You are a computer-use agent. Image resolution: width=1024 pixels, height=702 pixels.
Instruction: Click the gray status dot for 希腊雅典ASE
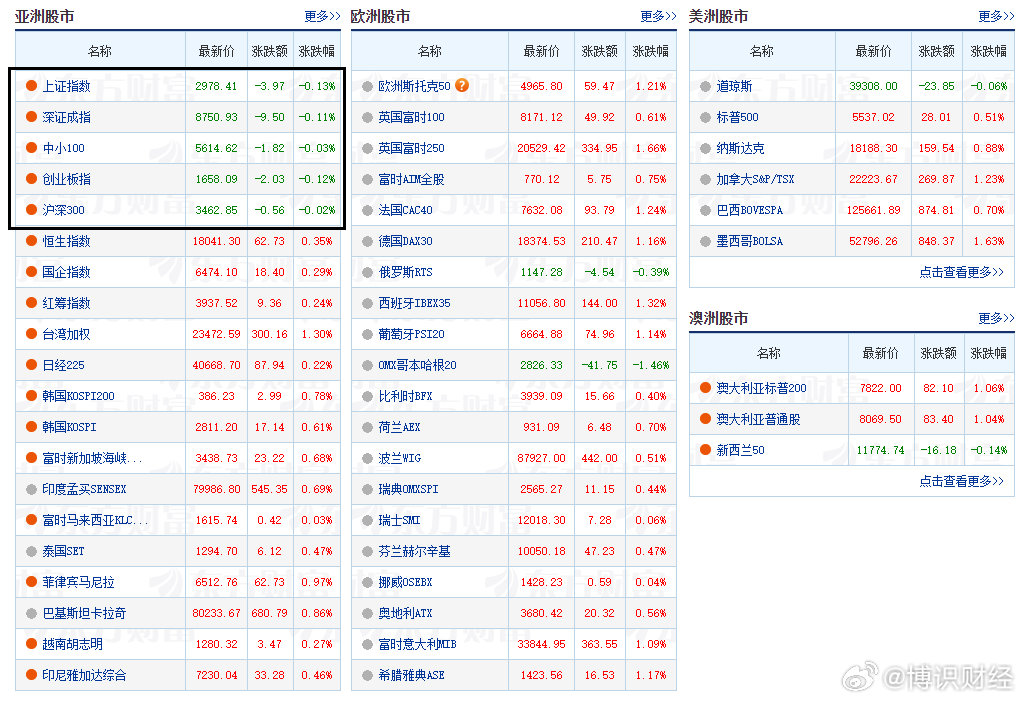click(368, 676)
